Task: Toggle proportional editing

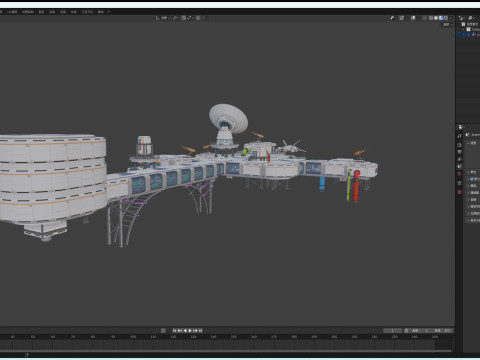Action: point(198,18)
